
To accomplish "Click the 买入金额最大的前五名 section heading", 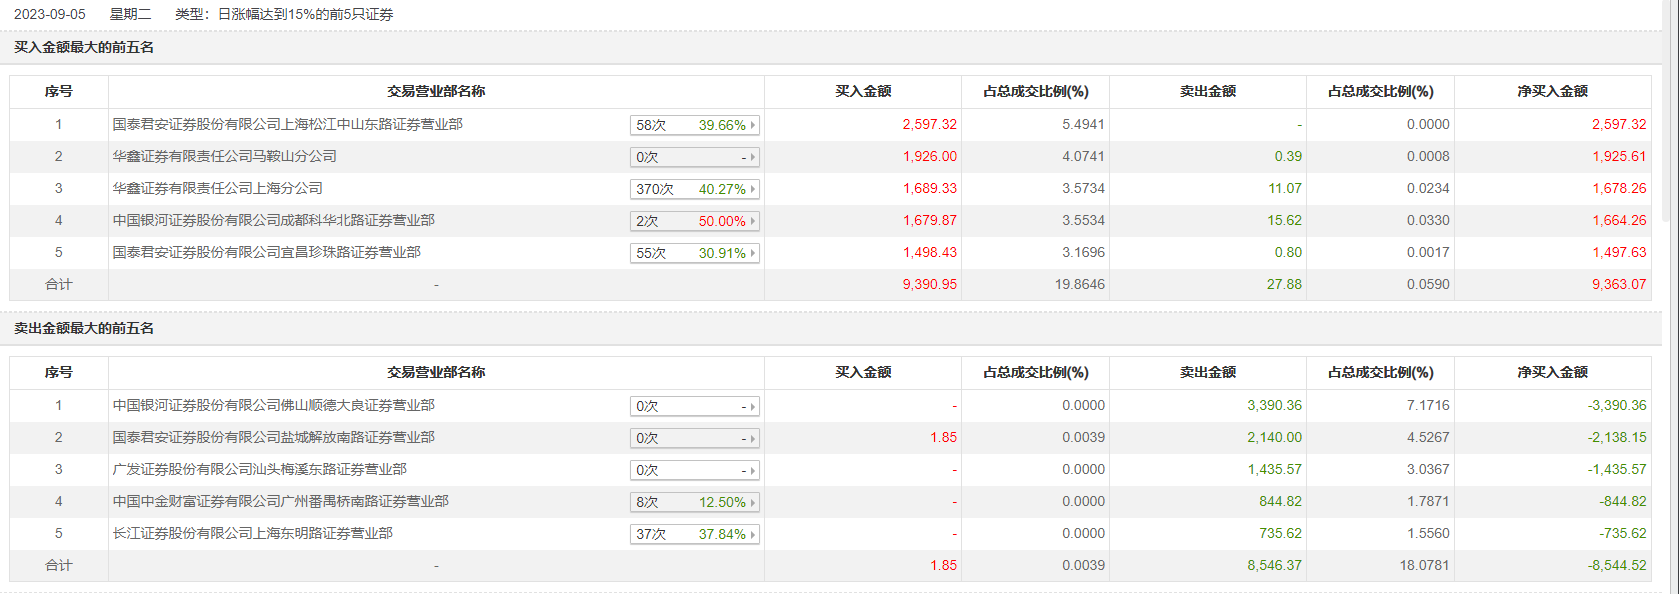I will pos(84,48).
